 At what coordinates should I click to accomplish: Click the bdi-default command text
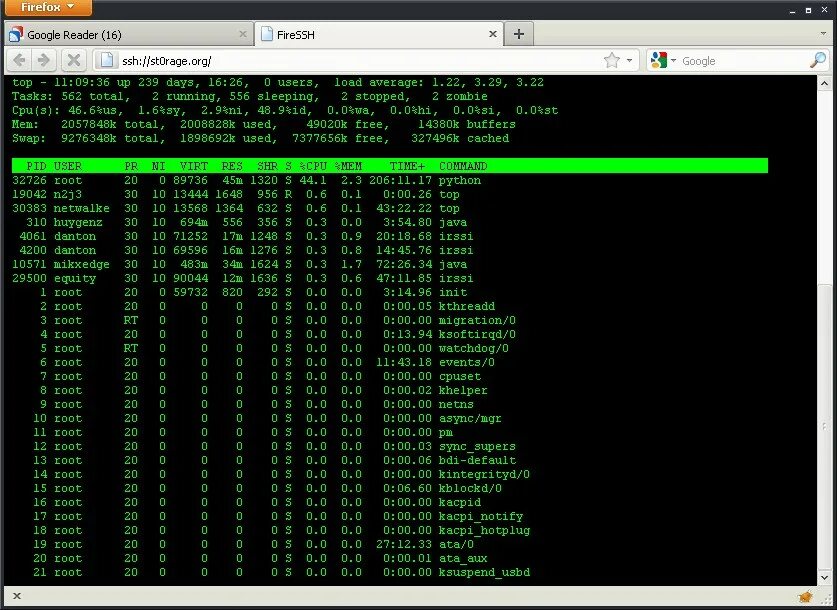point(477,460)
